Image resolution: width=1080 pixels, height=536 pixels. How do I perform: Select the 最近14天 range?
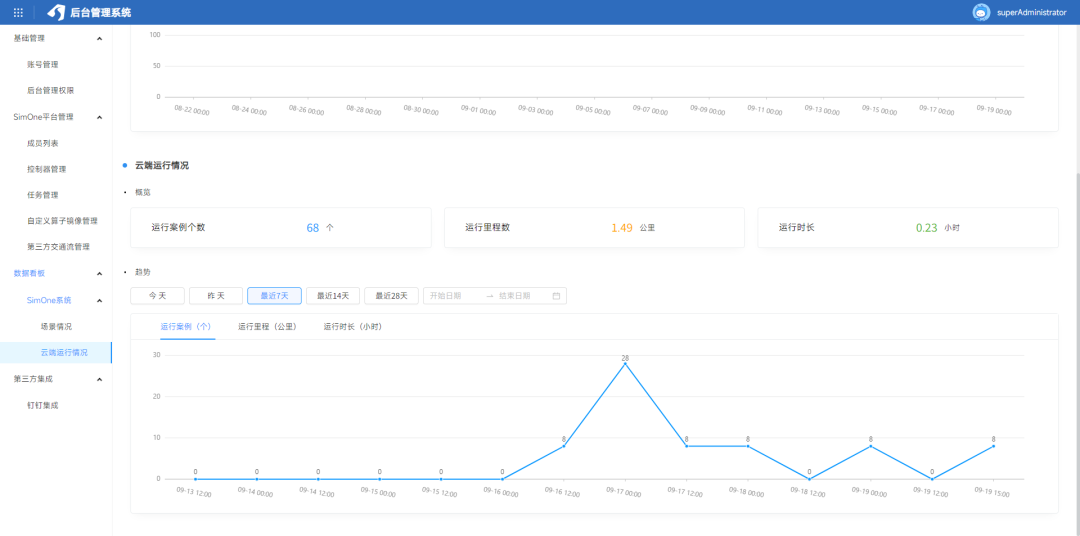click(333, 296)
